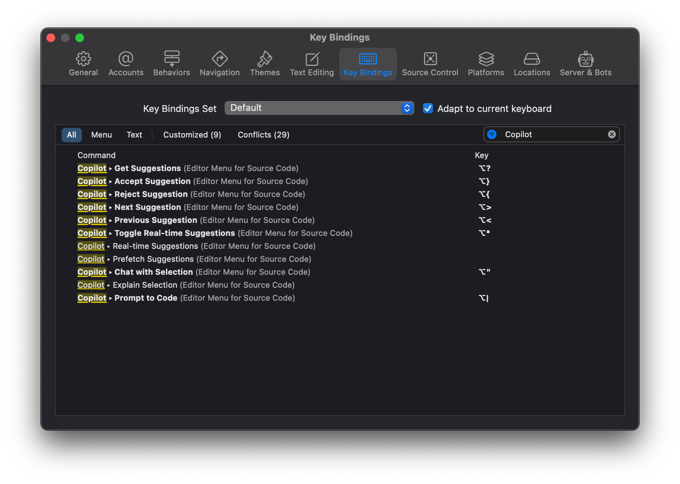Filter by Text key bindings
Viewport: 680px width, 484px height.
coord(134,135)
